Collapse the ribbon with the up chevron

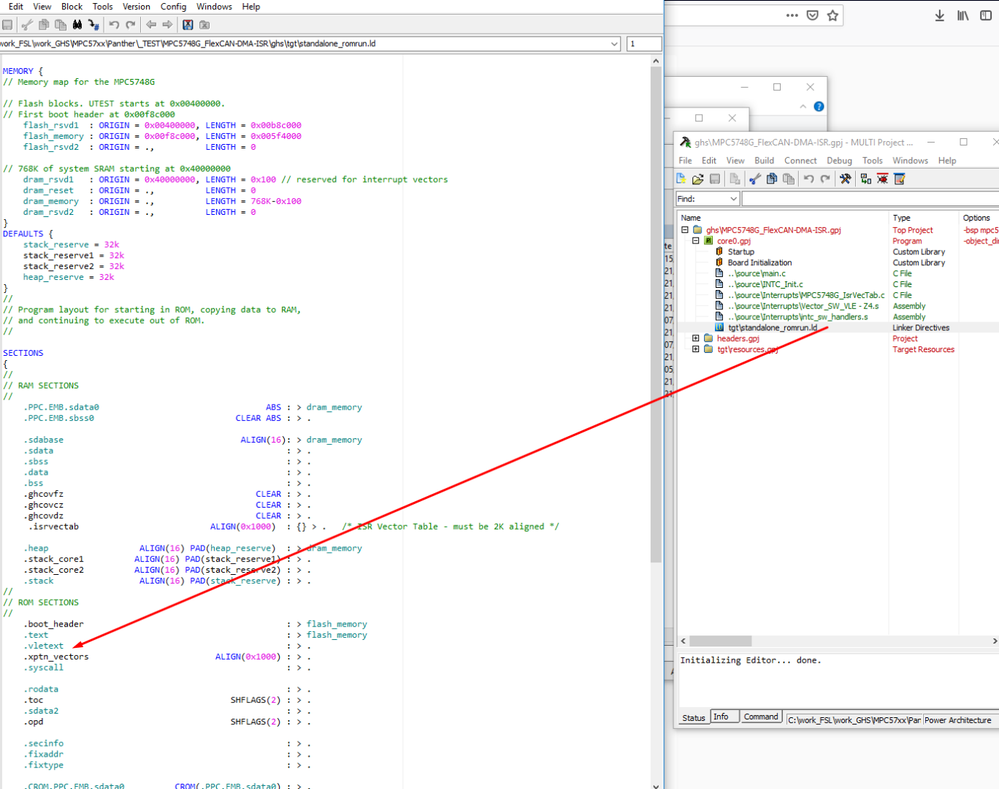803,106
